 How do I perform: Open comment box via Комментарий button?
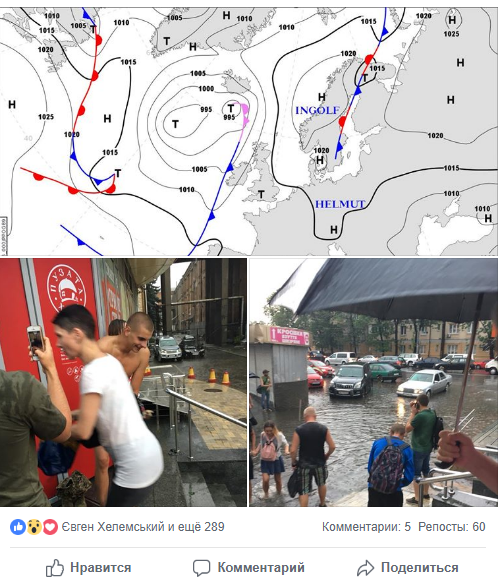tap(248, 568)
